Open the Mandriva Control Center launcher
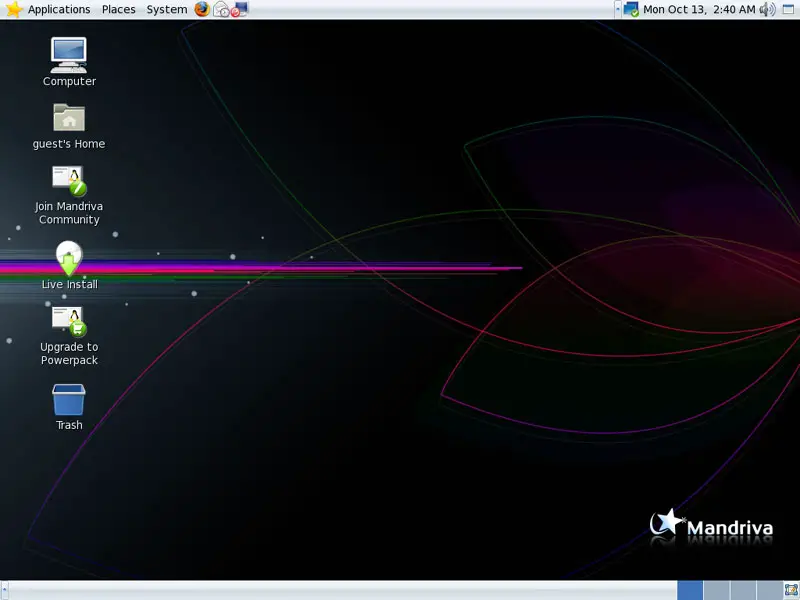The width and height of the screenshot is (800, 600). click(x=239, y=9)
